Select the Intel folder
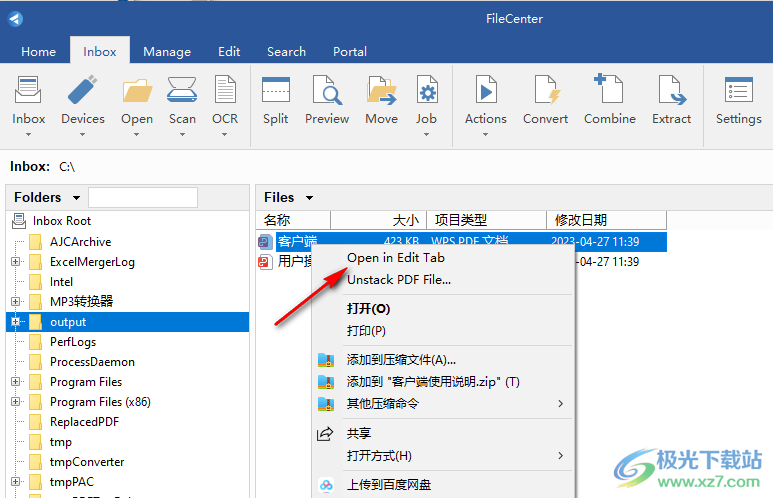773x498 pixels. click(61, 282)
